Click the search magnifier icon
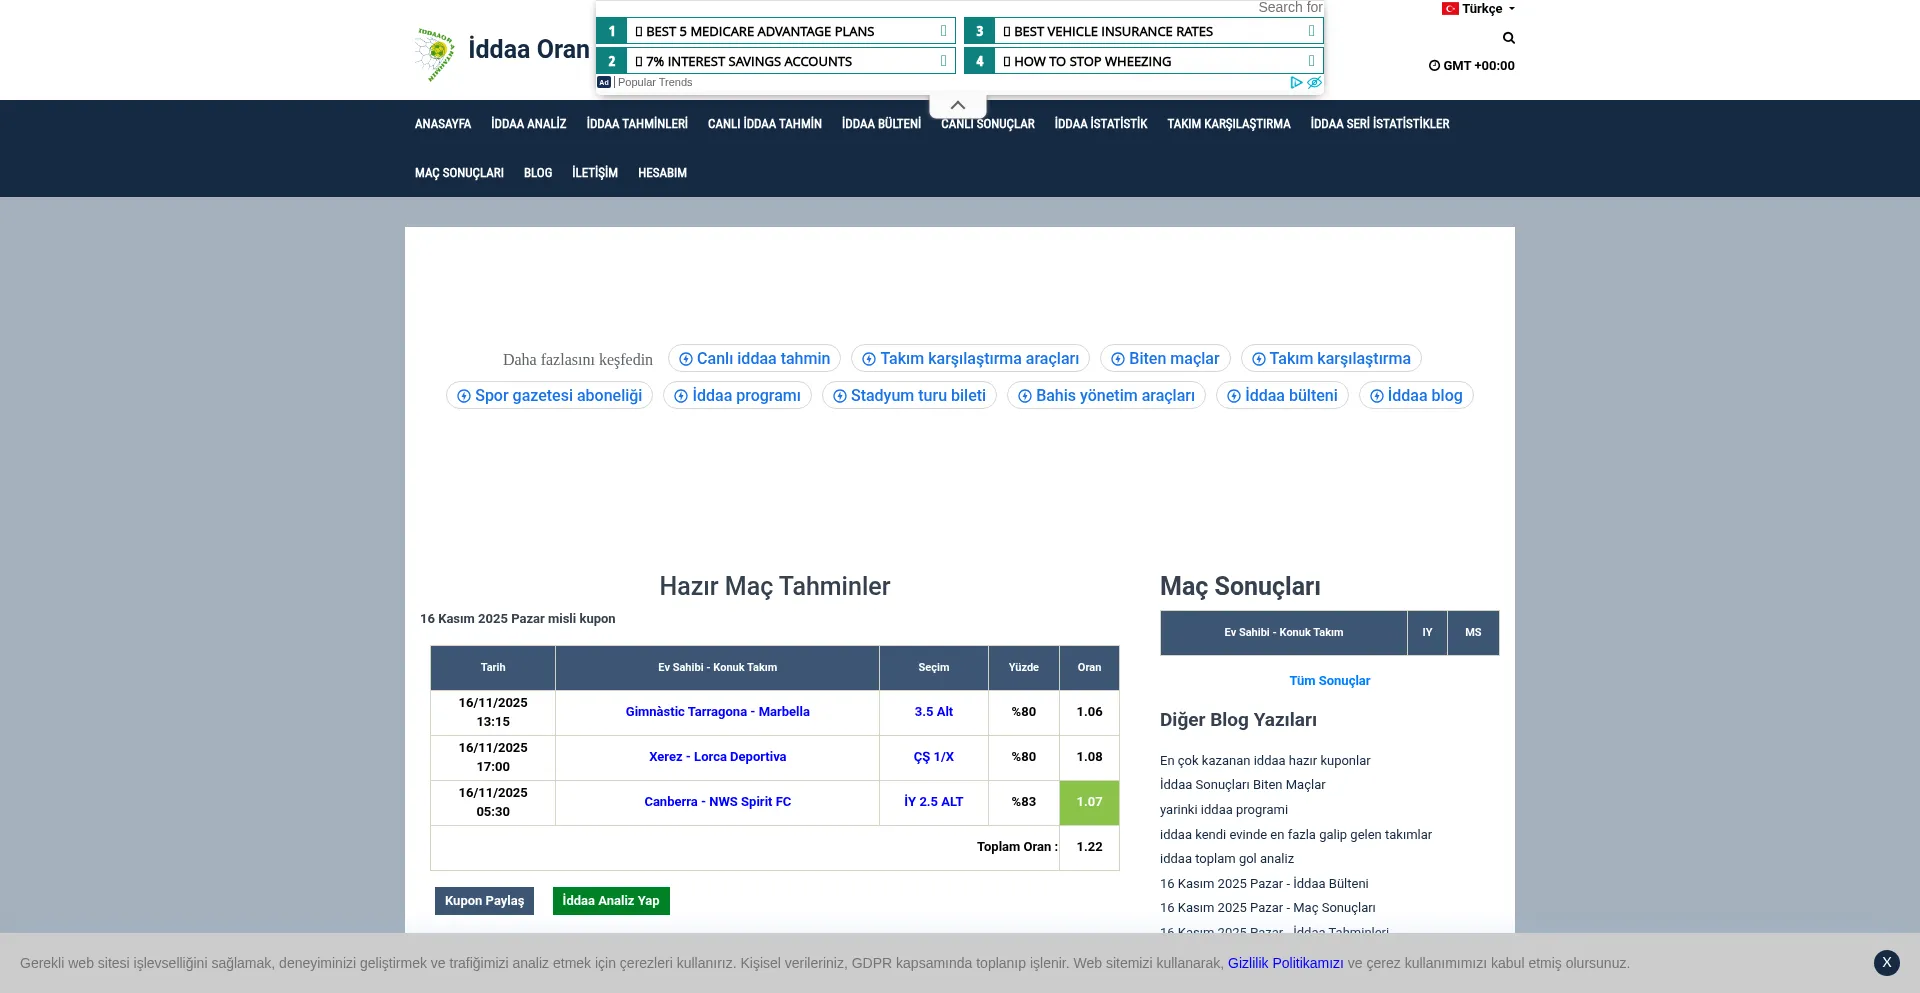The image size is (1920, 993). pyautogui.click(x=1508, y=38)
